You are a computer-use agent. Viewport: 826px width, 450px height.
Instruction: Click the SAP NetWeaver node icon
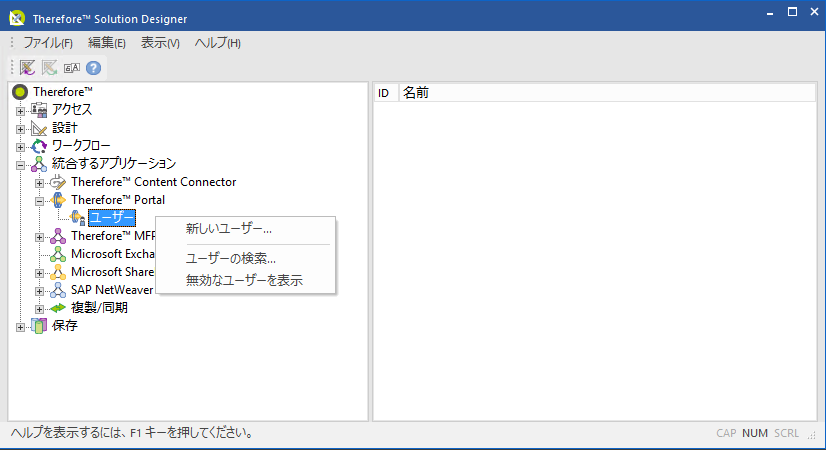(58, 290)
